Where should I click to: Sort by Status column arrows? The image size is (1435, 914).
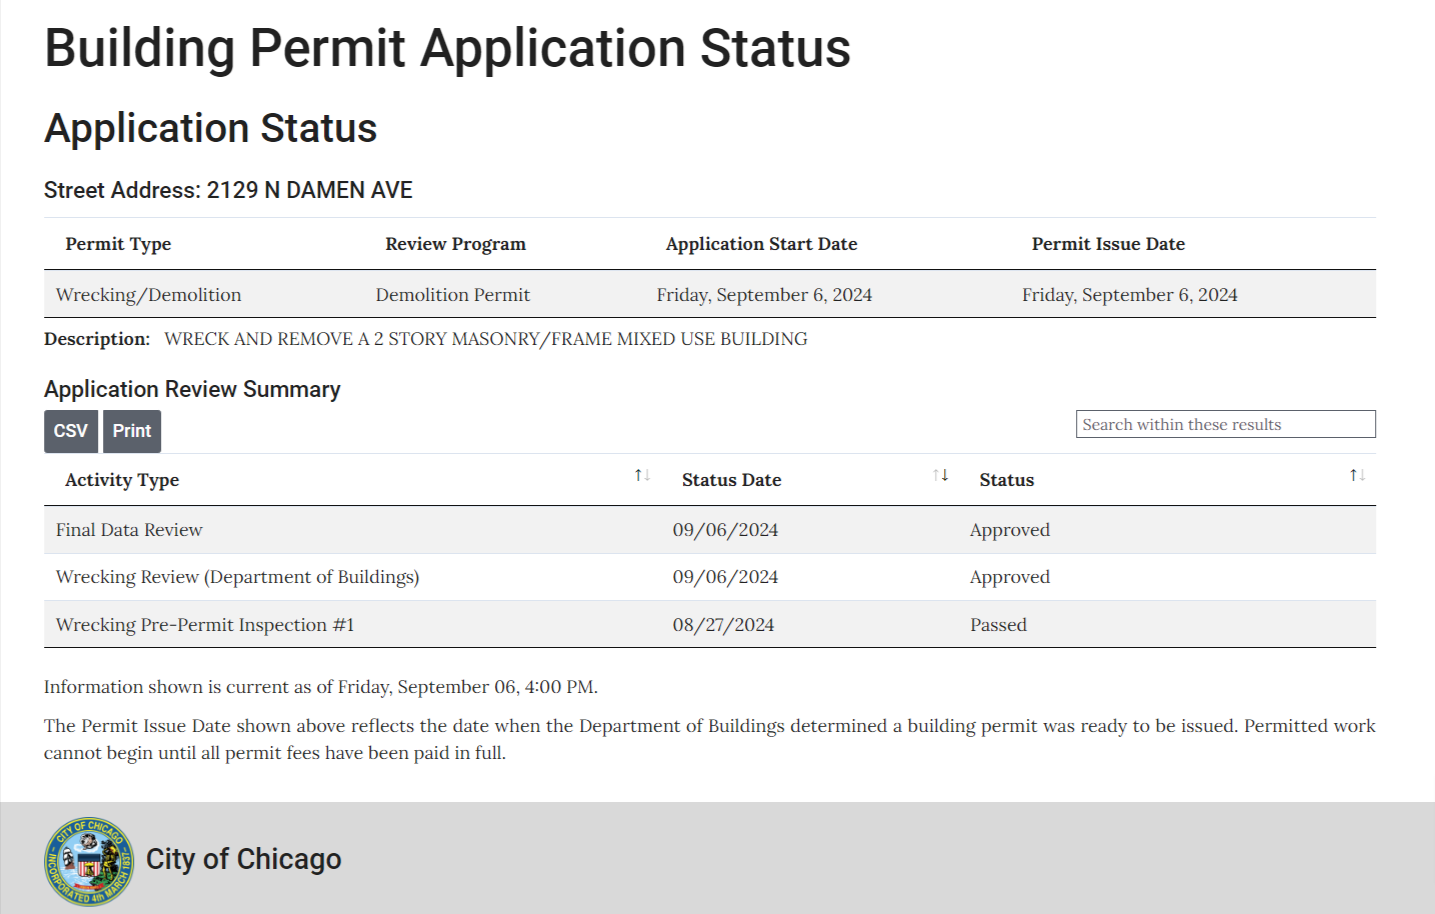click(1357, 475)
